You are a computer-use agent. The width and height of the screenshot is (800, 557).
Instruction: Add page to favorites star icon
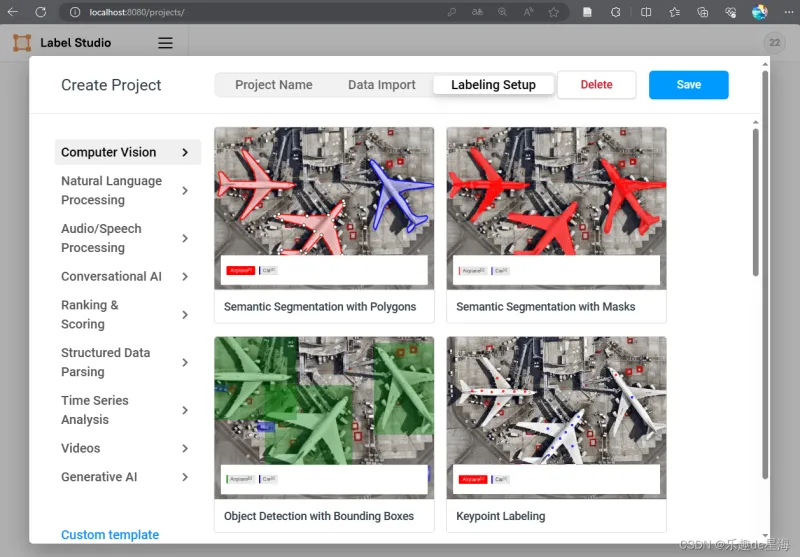click(554, 12)
